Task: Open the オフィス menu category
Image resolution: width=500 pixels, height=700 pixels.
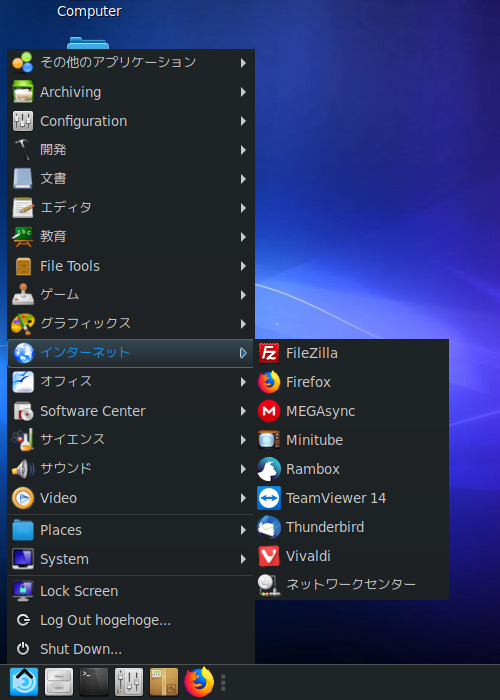Action: pos(131,382)
